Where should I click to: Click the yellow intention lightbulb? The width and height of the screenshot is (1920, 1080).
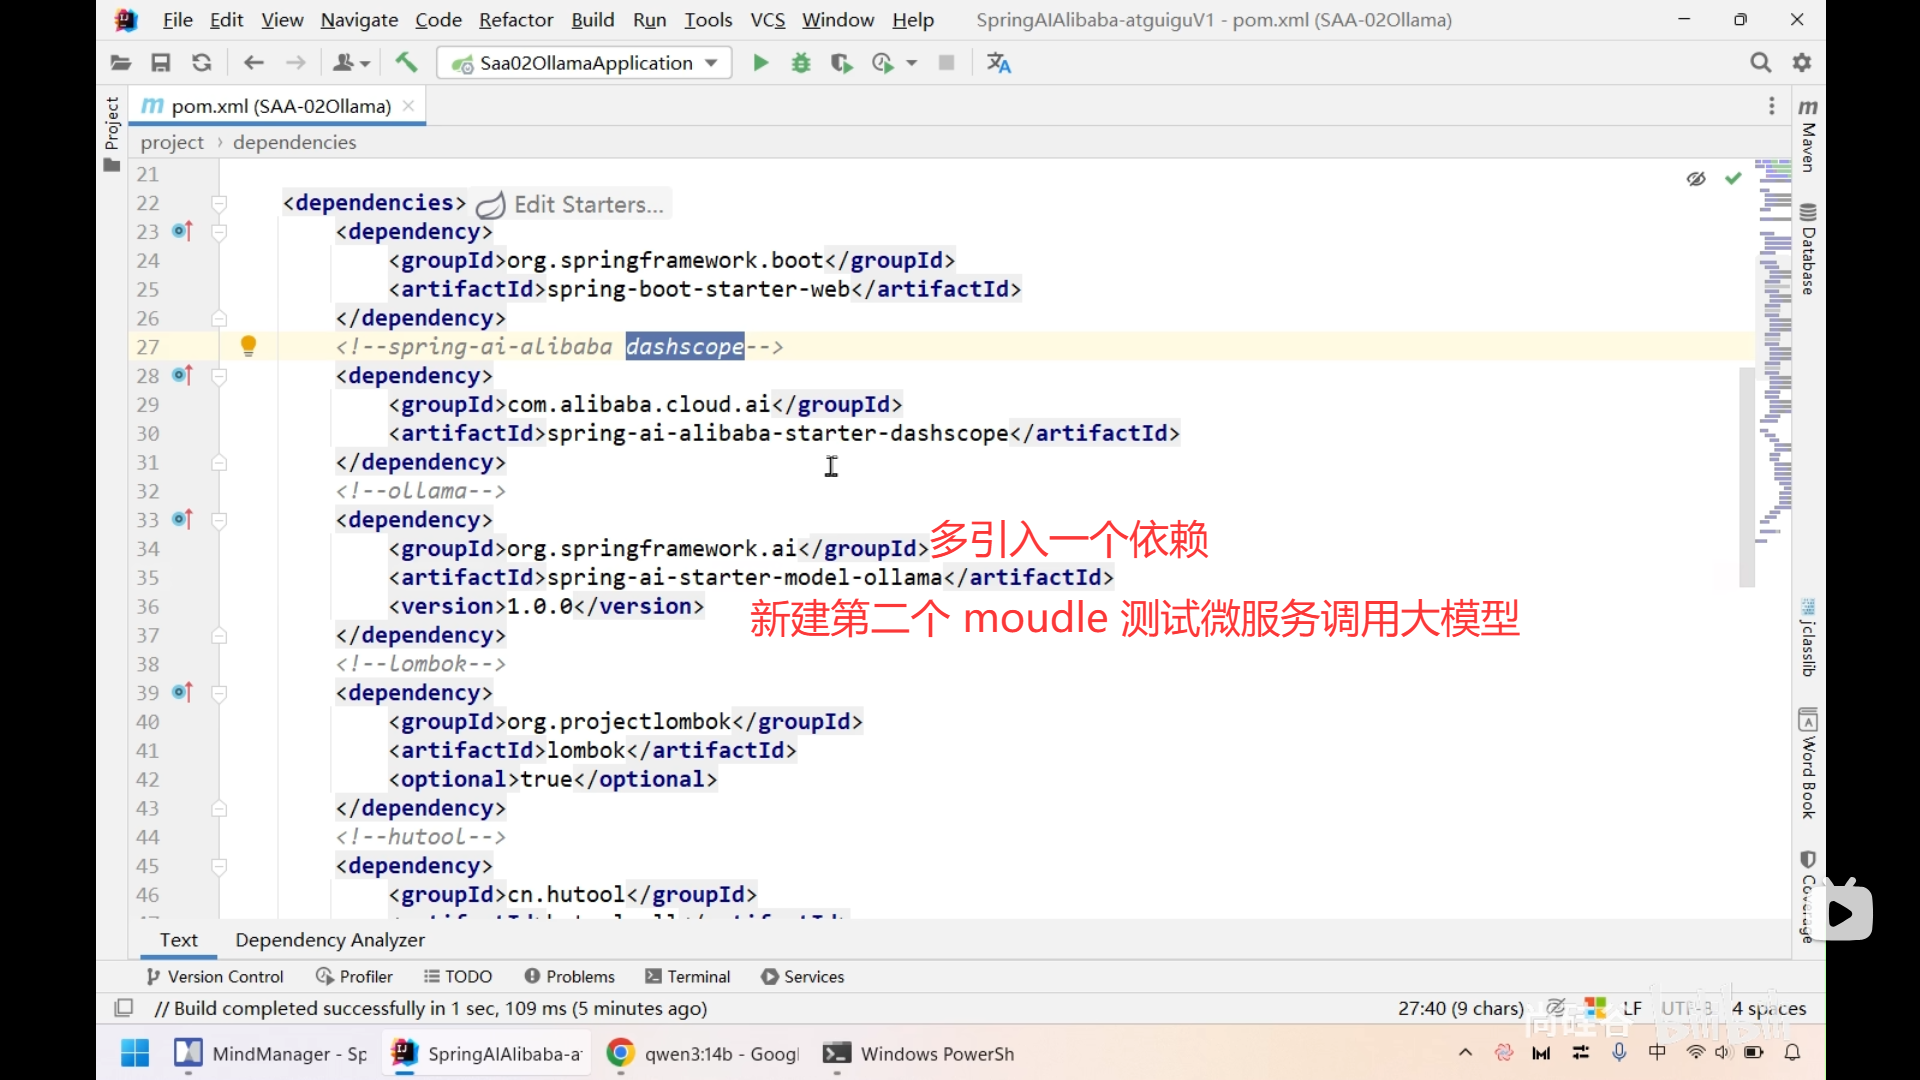pyautogui.click(x=248, y=346)
